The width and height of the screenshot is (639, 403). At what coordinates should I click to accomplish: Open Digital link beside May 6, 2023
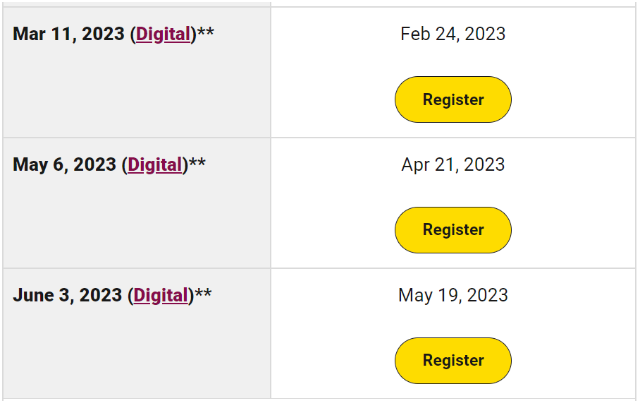point(155,165)
